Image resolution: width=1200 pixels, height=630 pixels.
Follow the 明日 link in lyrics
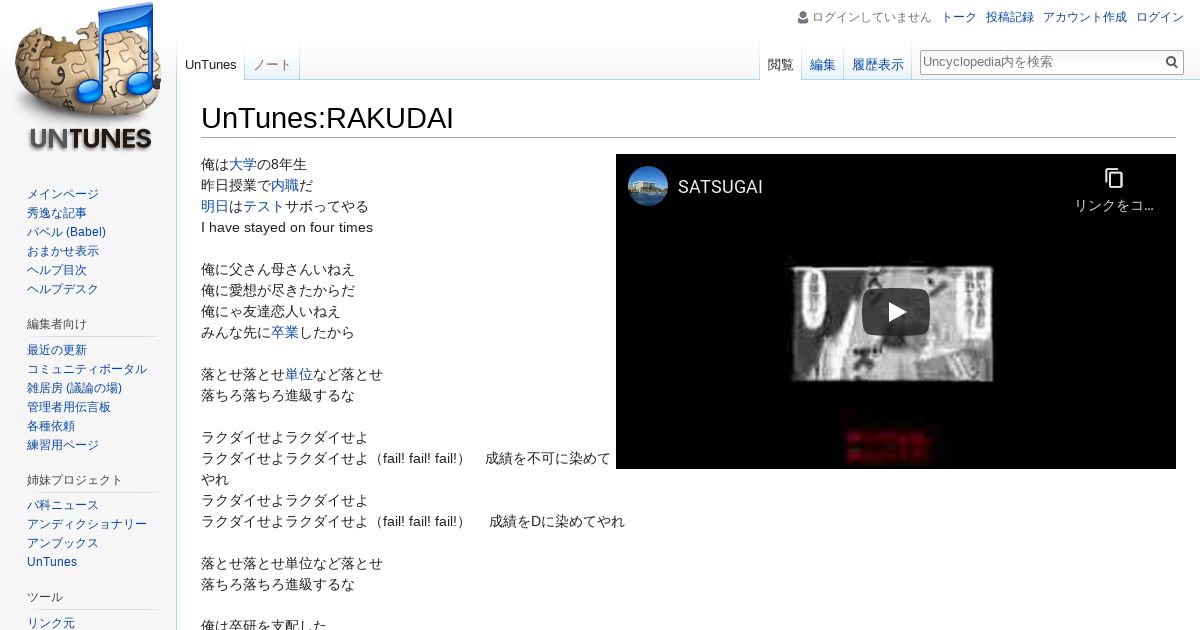(x=215, y=206)
